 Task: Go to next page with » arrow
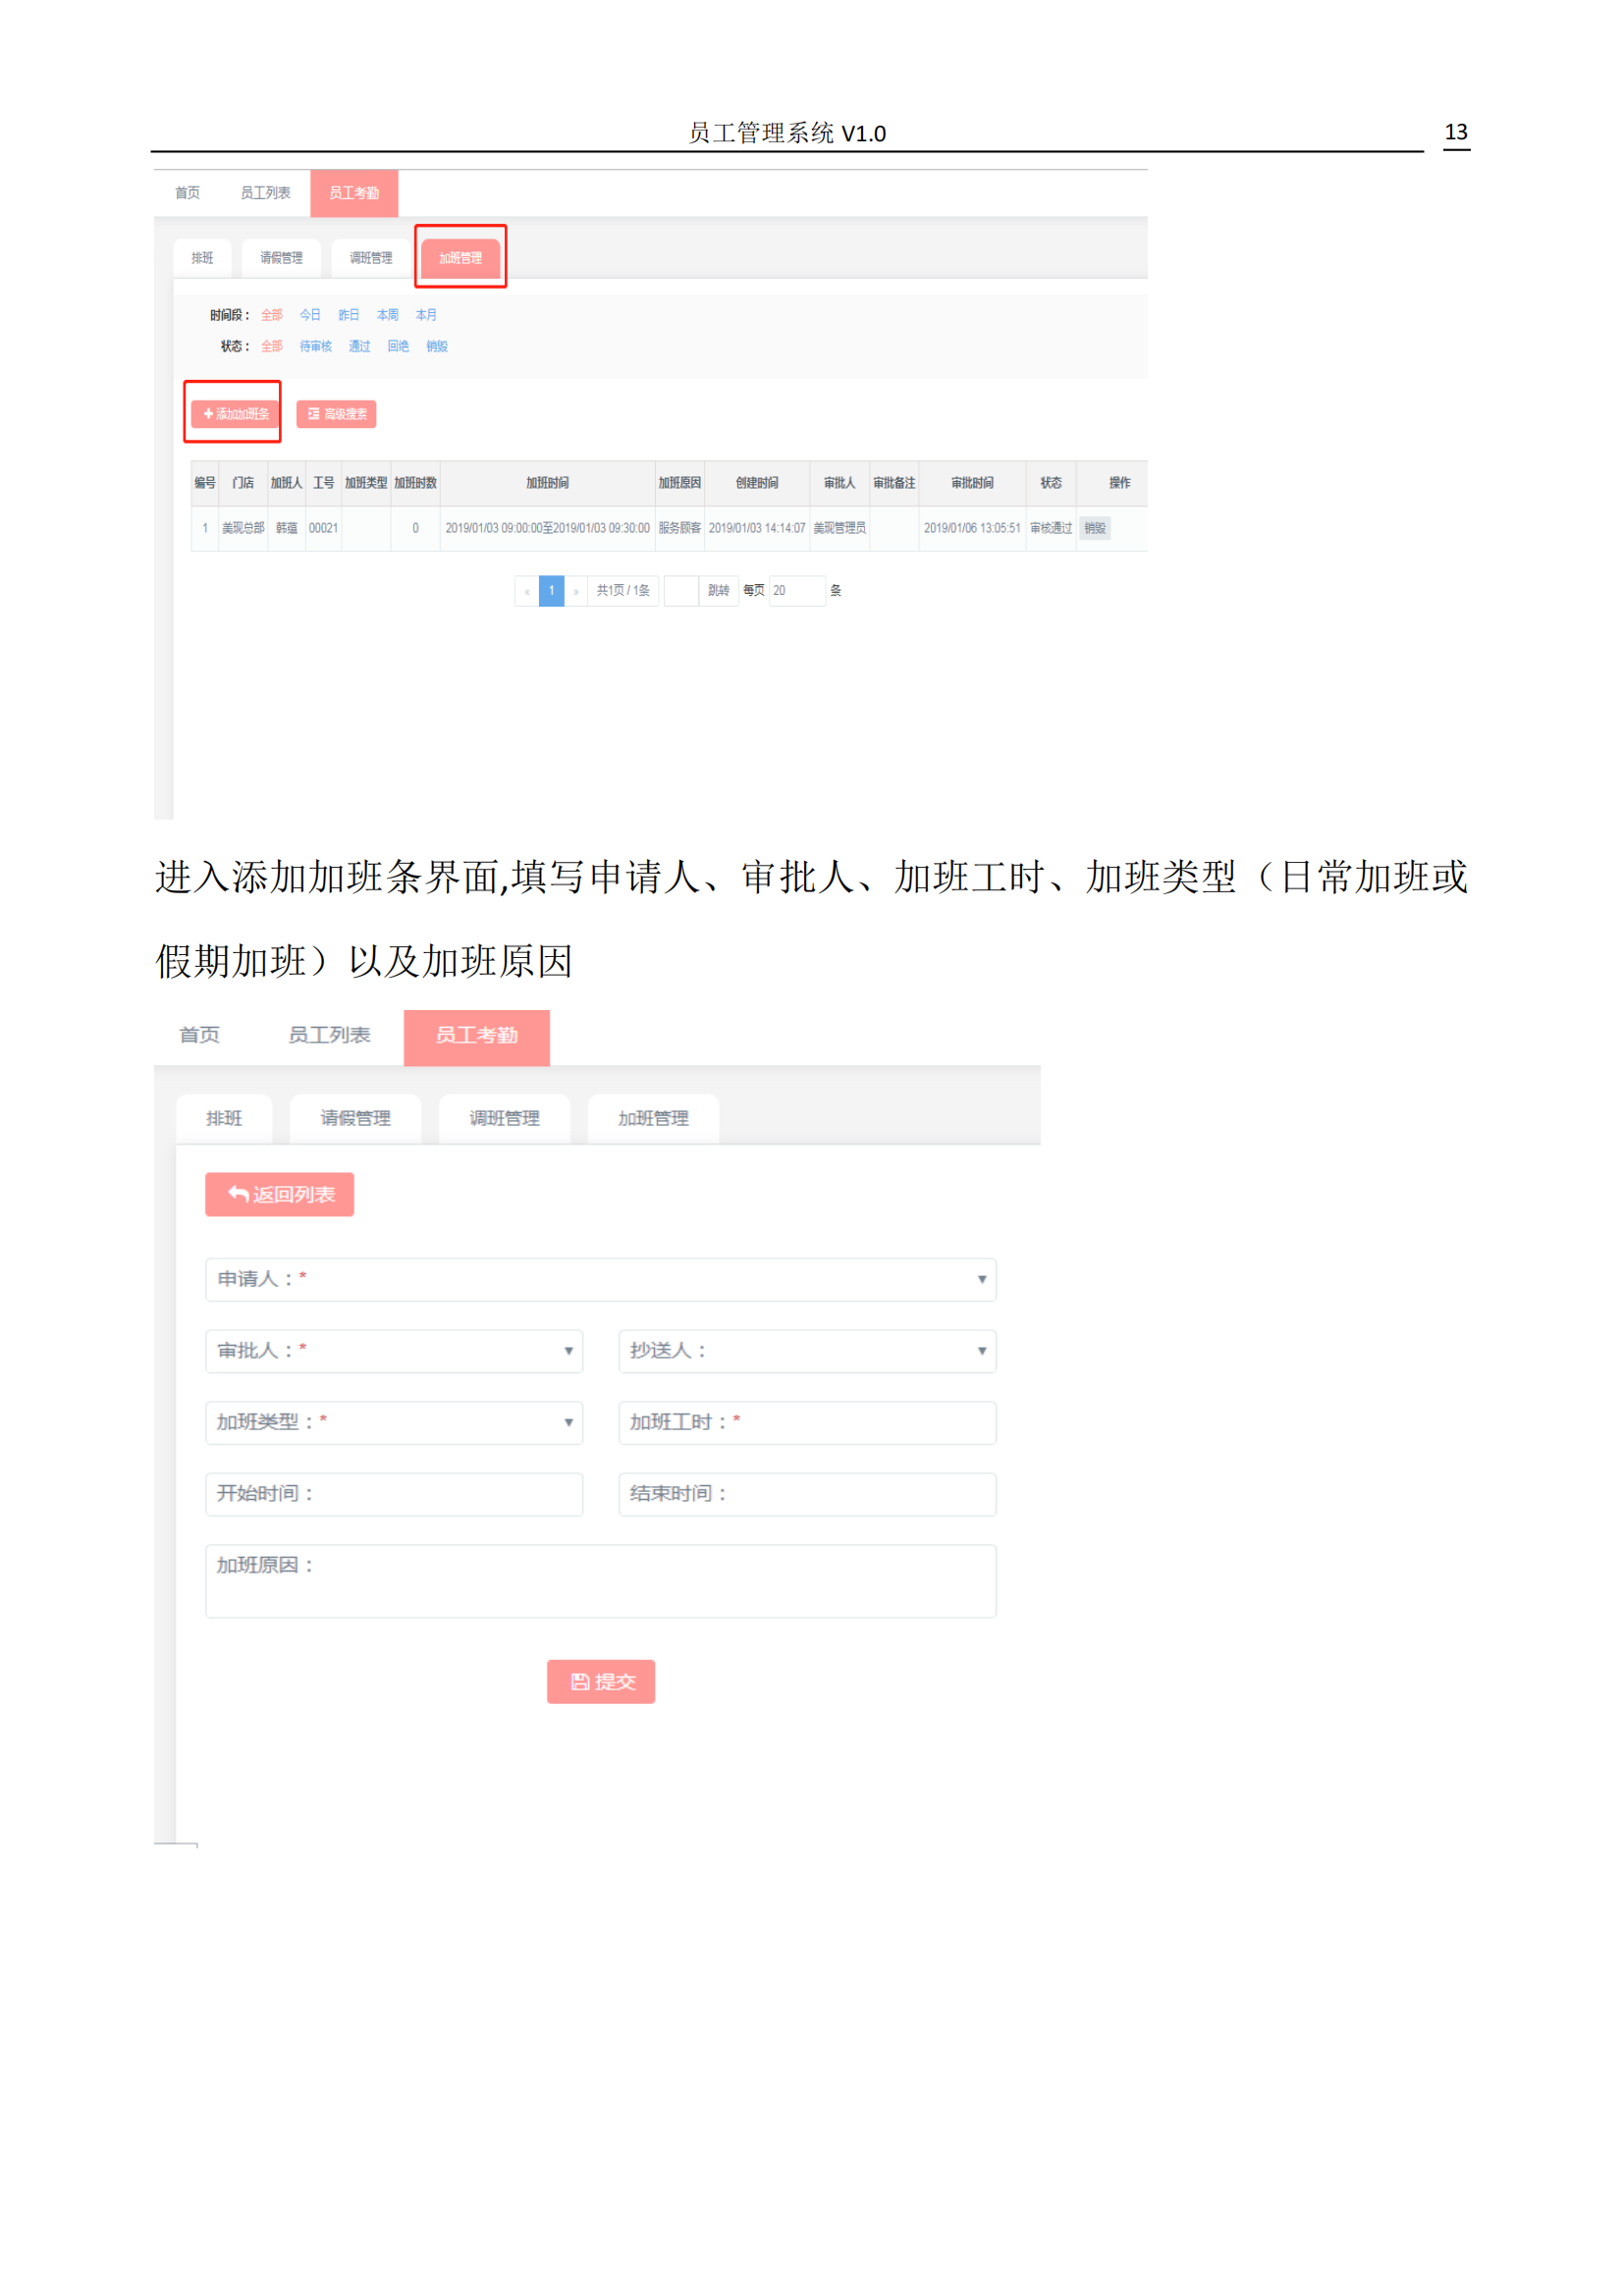click(x=576, y=591)
